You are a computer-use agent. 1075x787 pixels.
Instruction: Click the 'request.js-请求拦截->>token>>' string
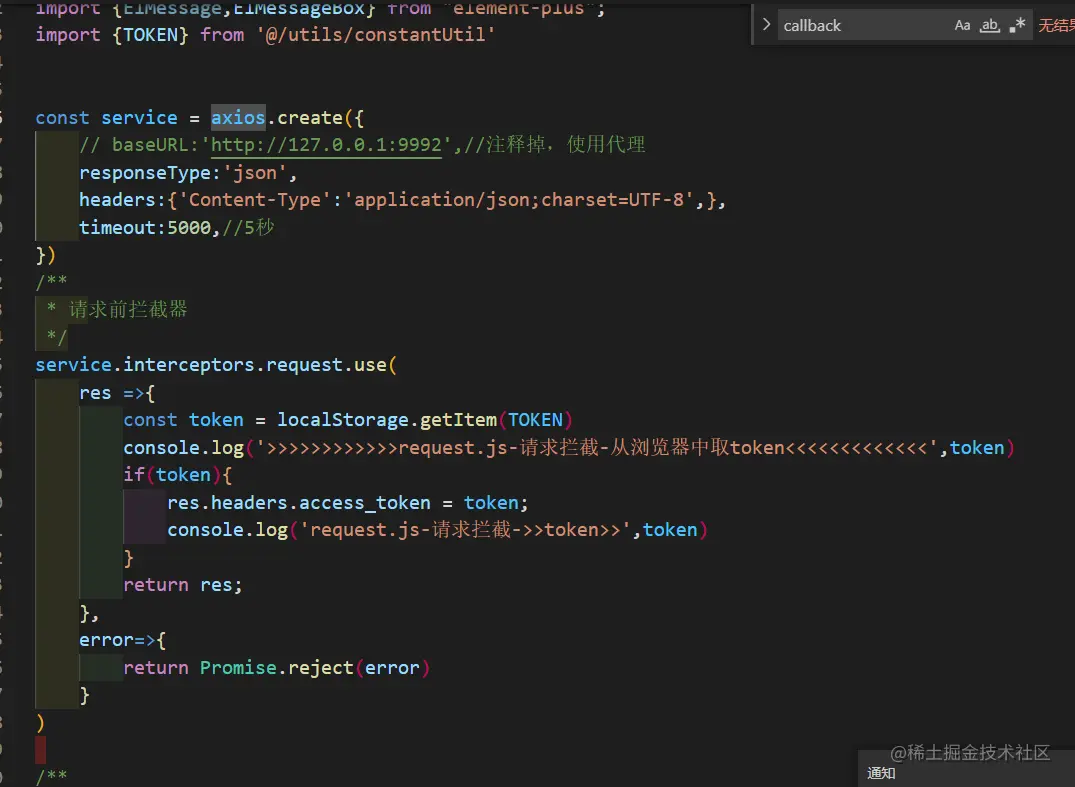(x=465, y=530)
